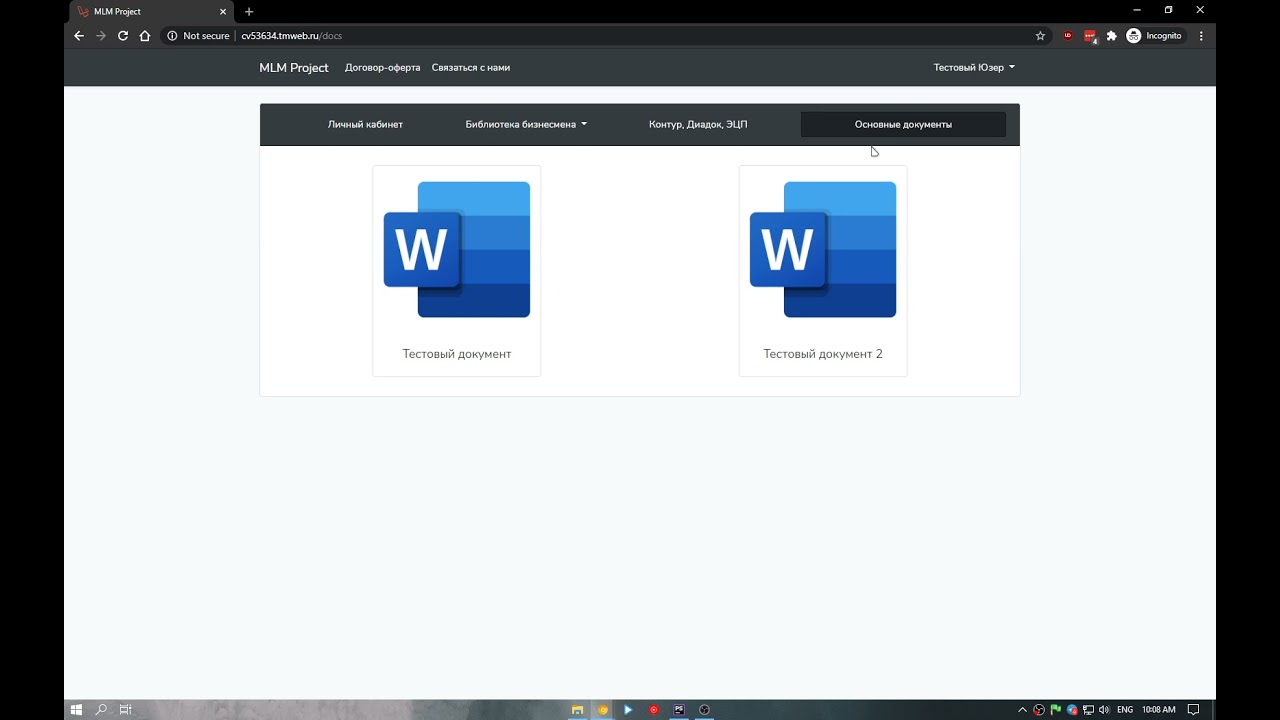Go back using the browser back arrow

(x=79, y=36)
